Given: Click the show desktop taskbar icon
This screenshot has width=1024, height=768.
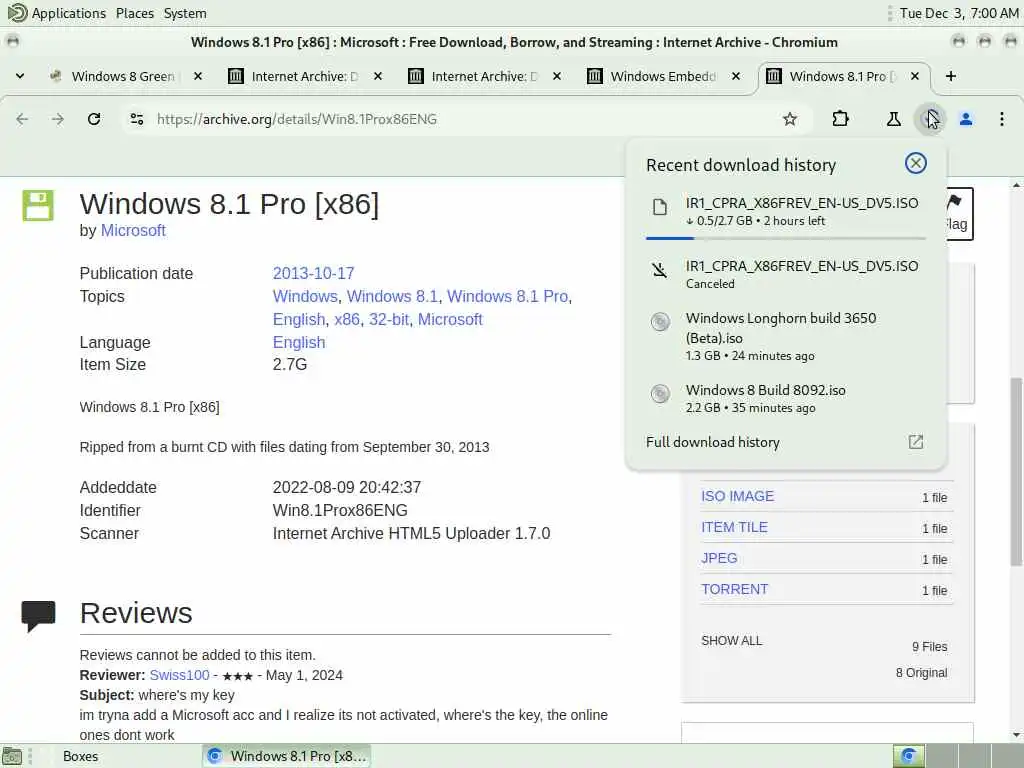Looking at the screenshot, I should pyautogui.click(x=12, y=756).
